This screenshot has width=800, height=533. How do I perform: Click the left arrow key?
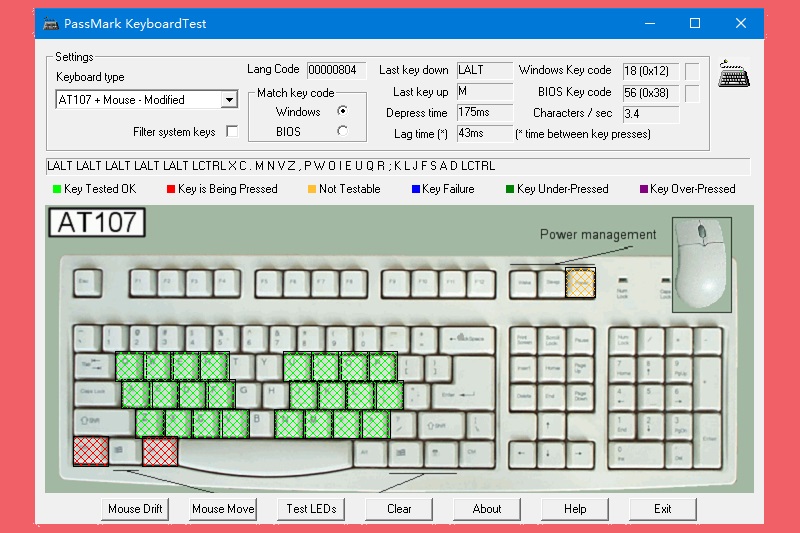521,453
